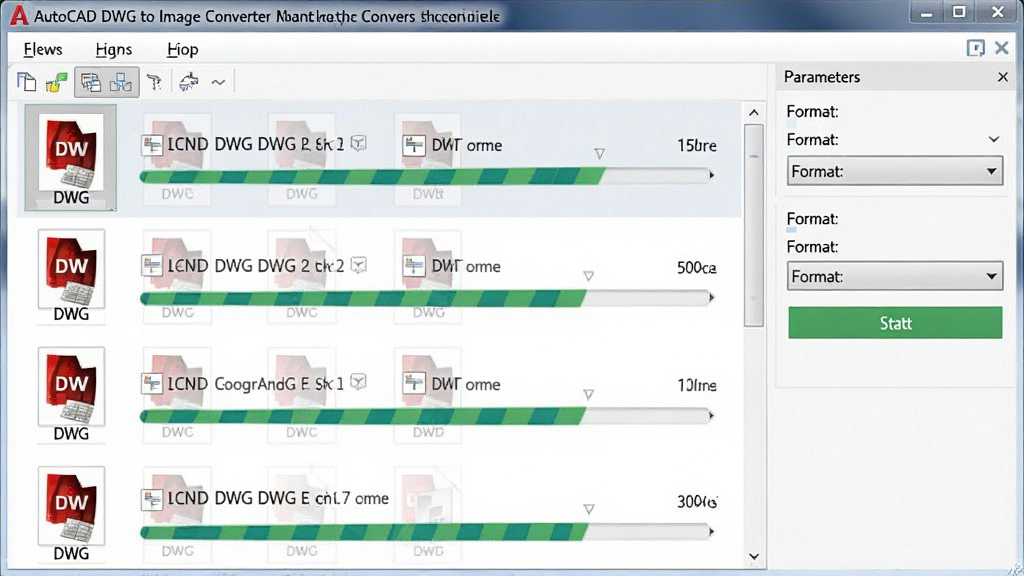
Task: Click the red AutoCAD logo in title bar
Action: pyautogui.click(x=19, y=14)
